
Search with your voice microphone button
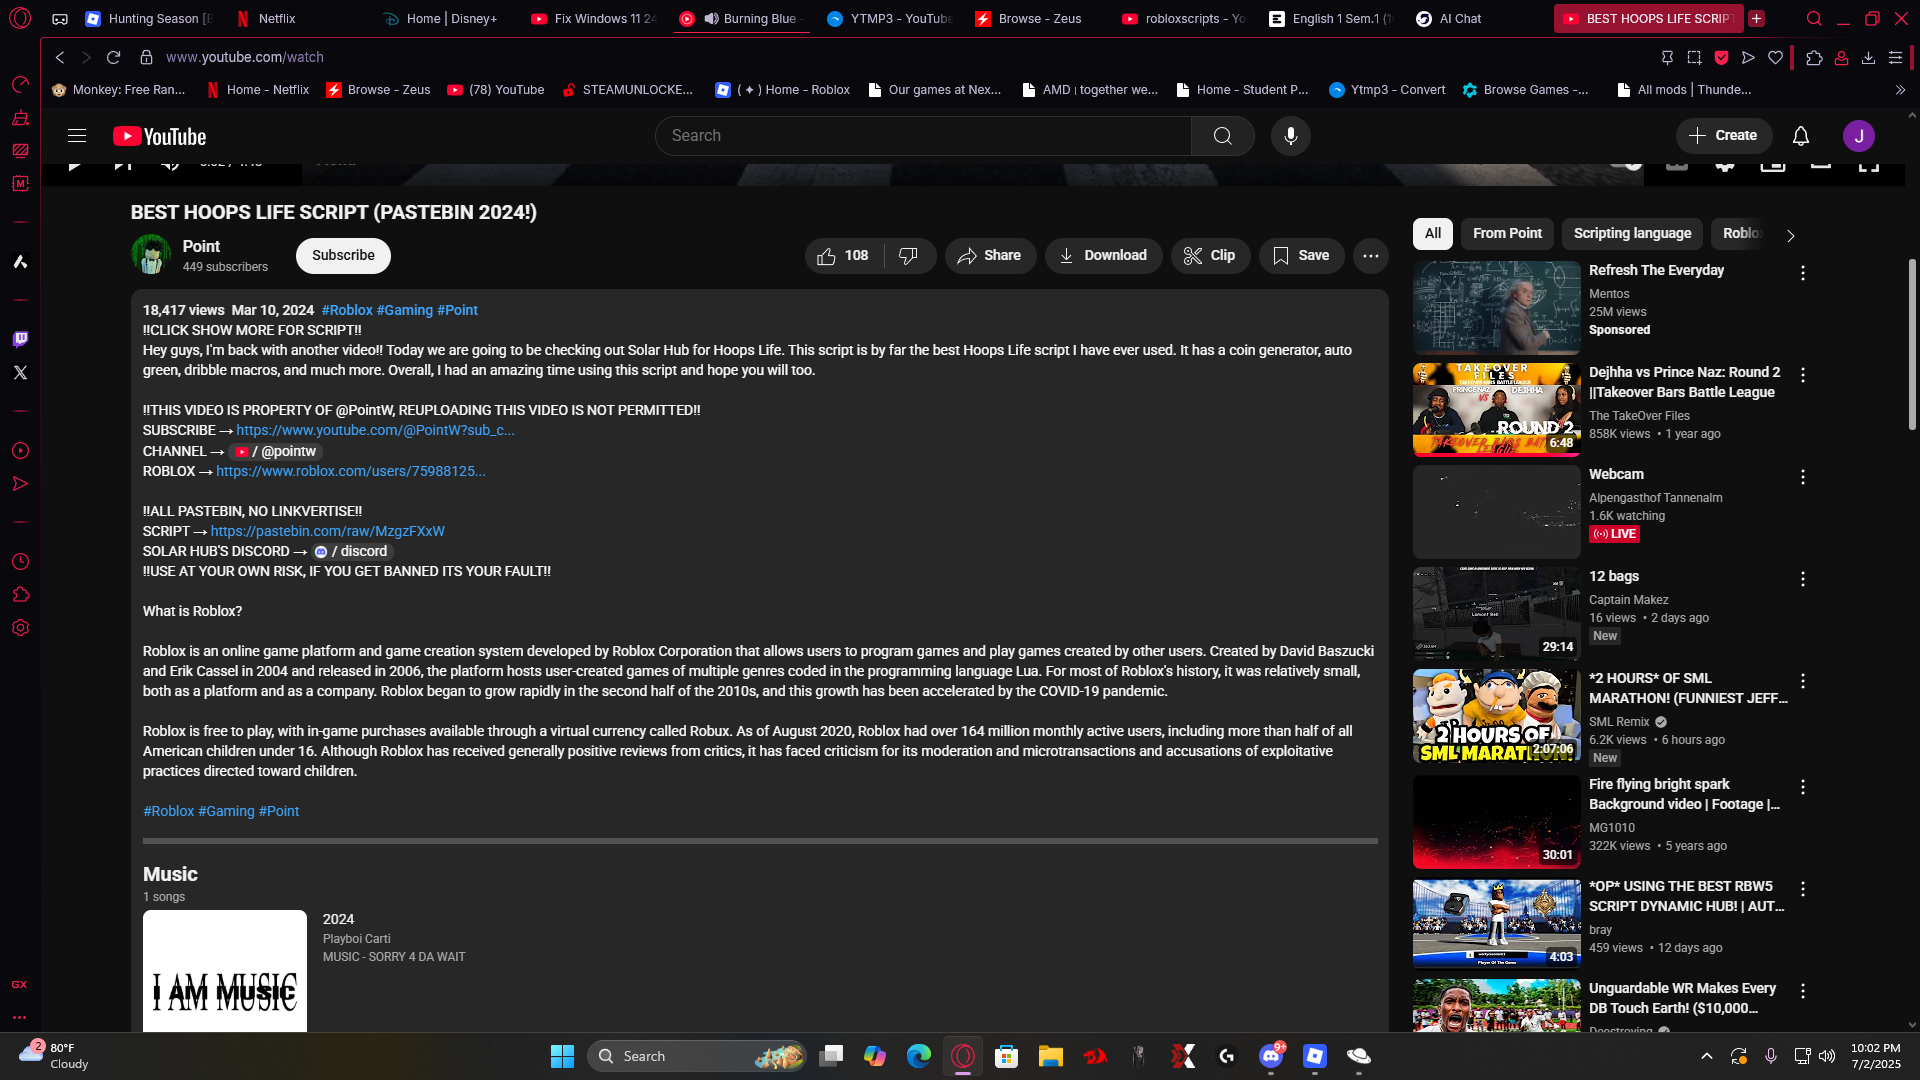1291,136
